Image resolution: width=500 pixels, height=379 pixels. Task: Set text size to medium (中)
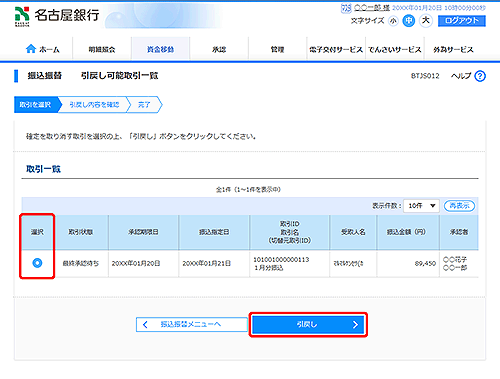click(409, 21)
